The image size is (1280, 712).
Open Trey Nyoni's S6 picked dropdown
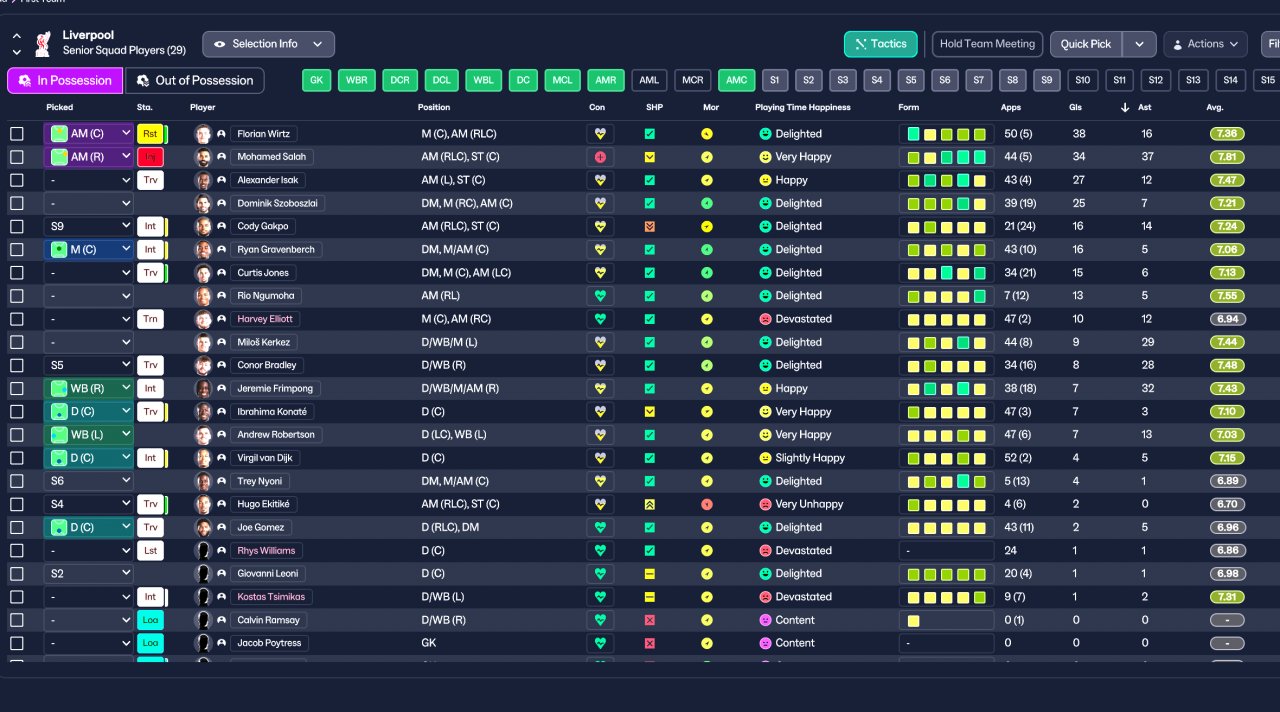[x=89, y=481]
